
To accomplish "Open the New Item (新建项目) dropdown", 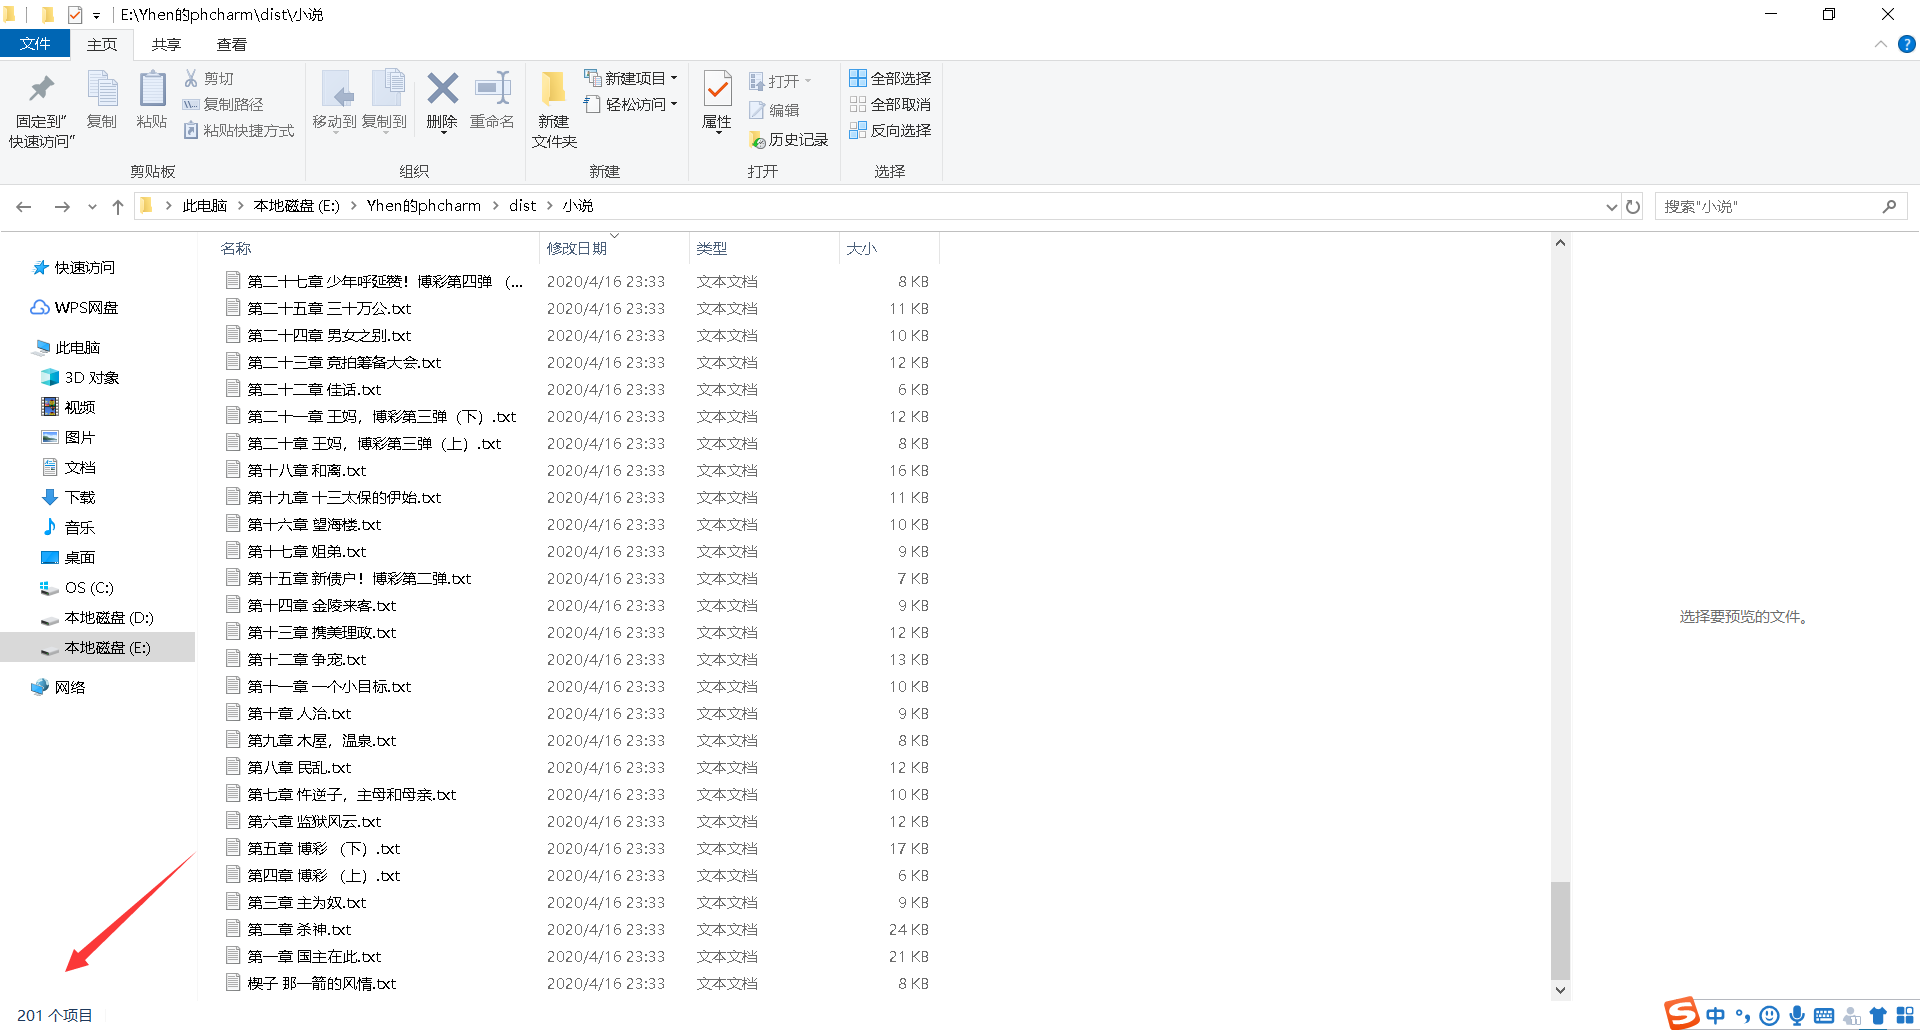I will (631, 78).
